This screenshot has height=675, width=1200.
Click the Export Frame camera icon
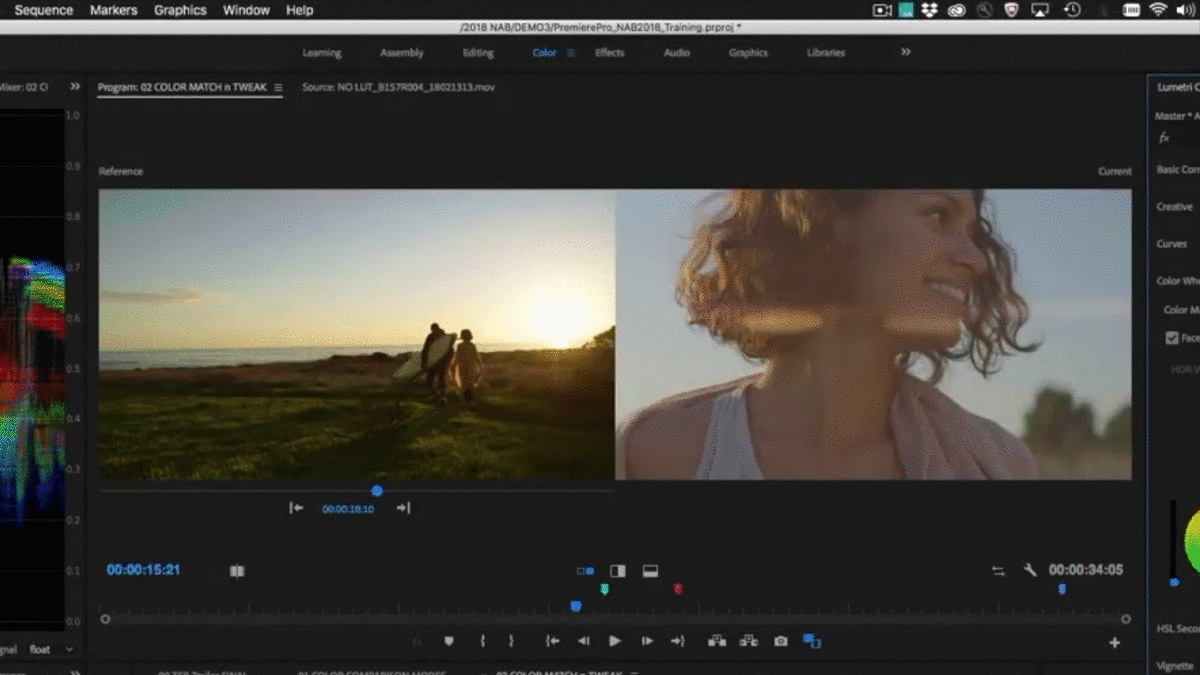780,641
